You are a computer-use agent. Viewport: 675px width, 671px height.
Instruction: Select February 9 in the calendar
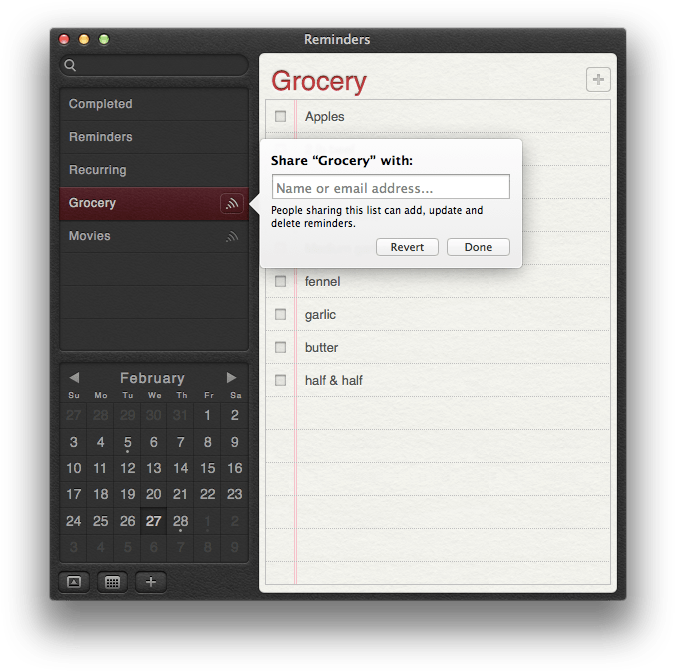(235, 442)
